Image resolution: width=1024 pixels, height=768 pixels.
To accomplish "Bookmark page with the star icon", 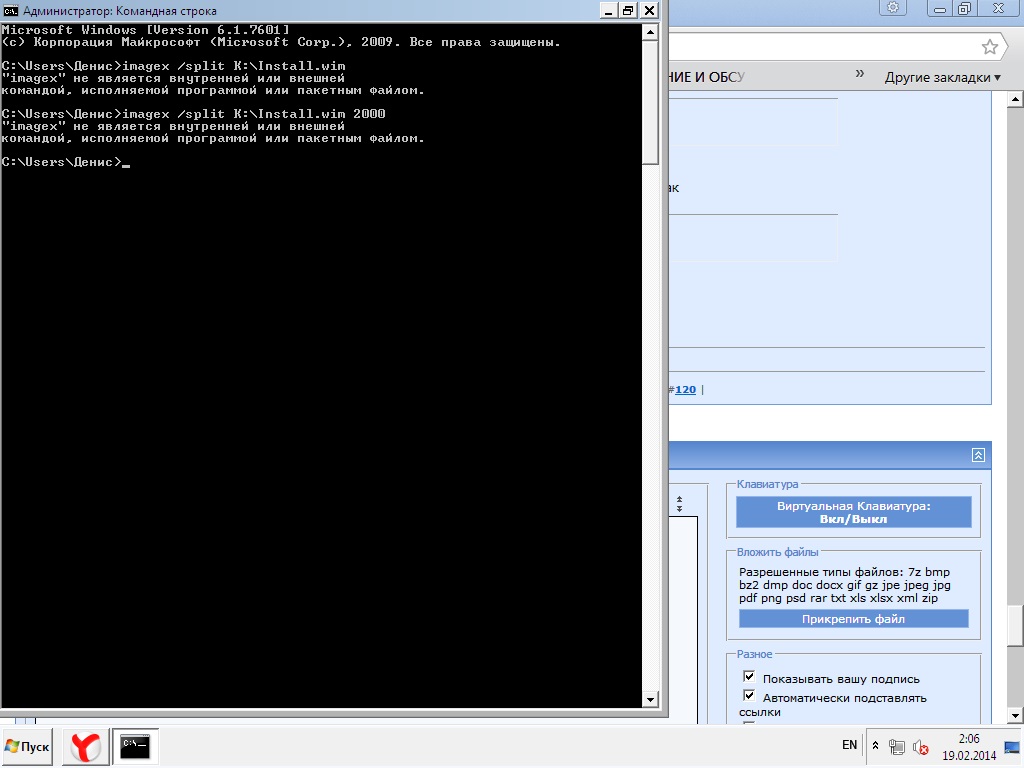I will [x=990, y=47].
